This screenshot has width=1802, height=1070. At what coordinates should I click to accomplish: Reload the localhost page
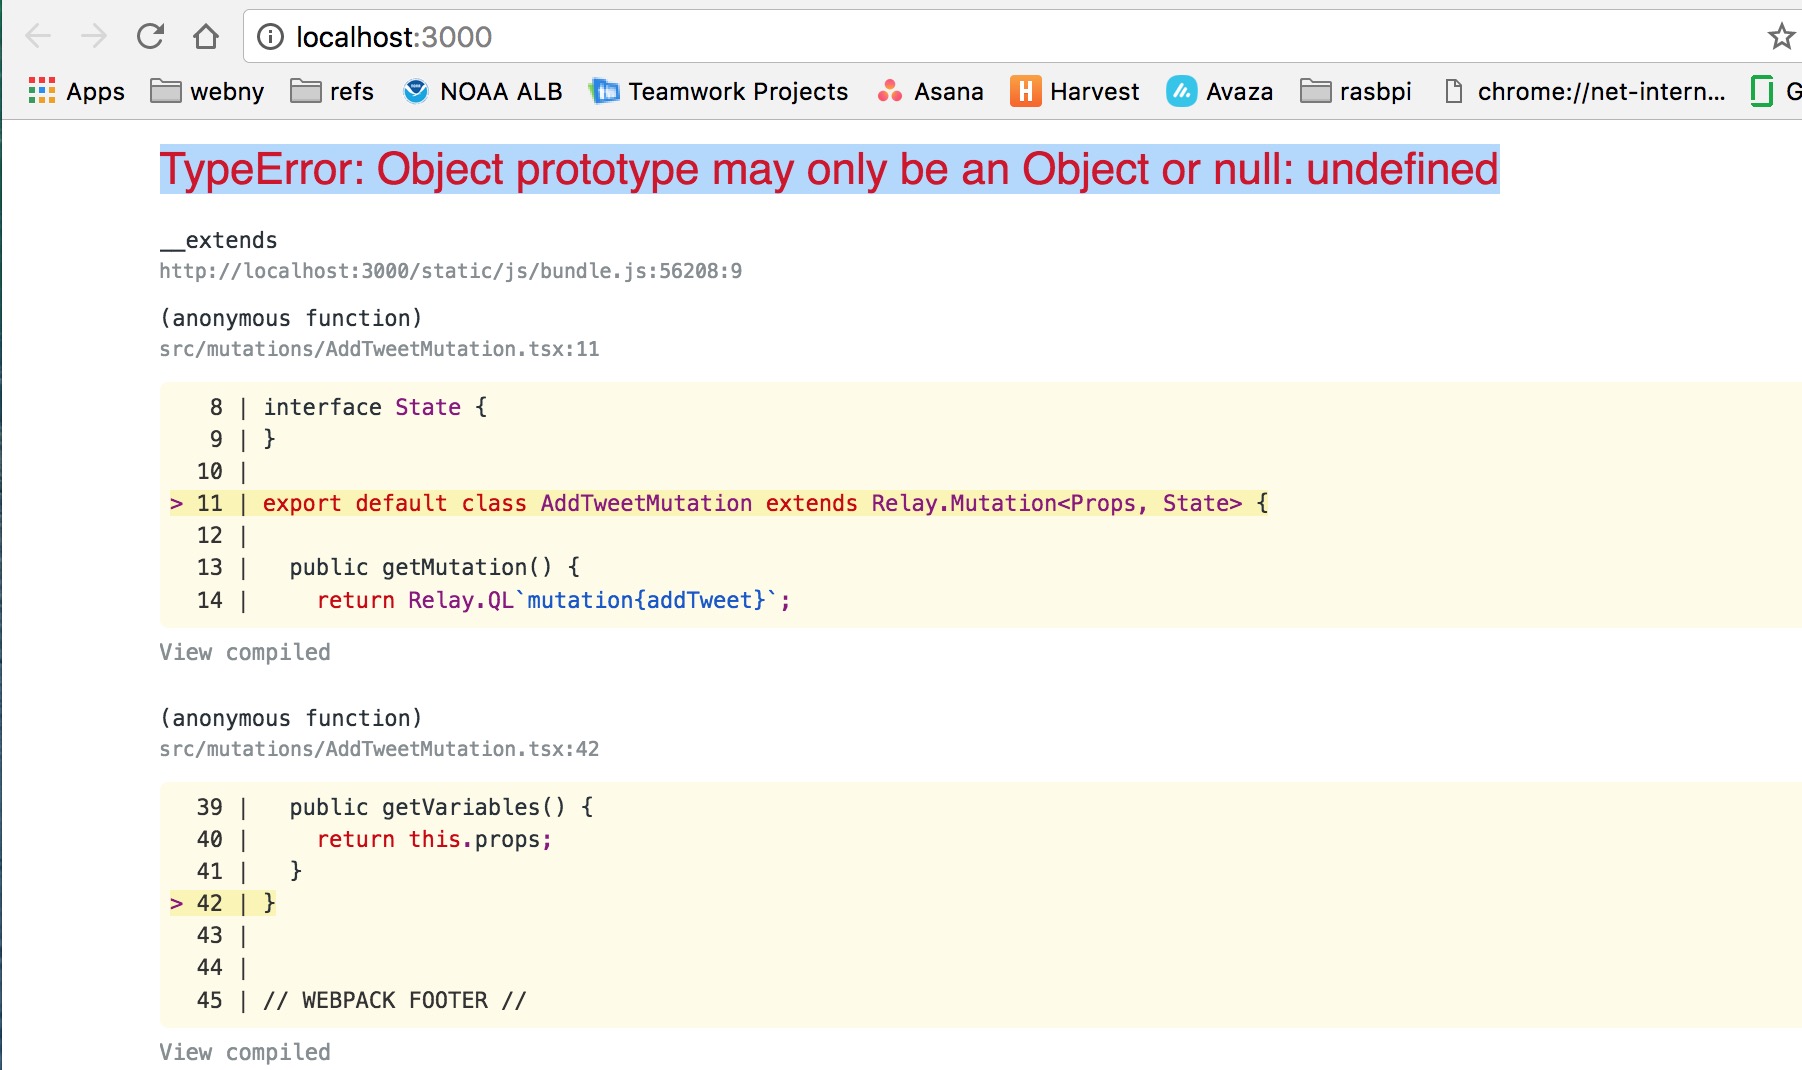[x=150, y=37]
